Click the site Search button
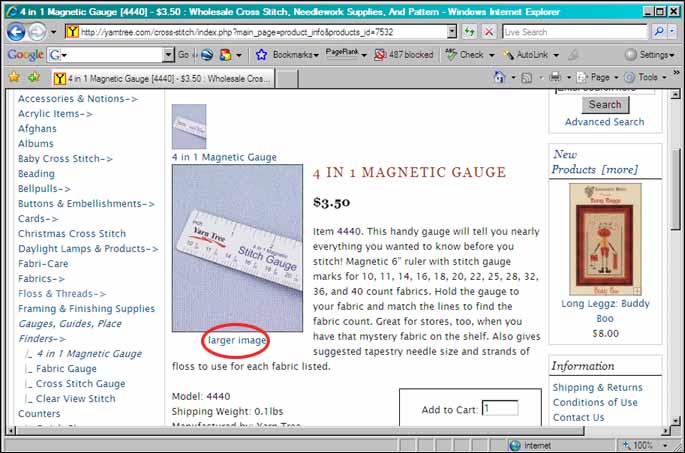The width and height of the screenshot is (685, 453). coord(605,104)
